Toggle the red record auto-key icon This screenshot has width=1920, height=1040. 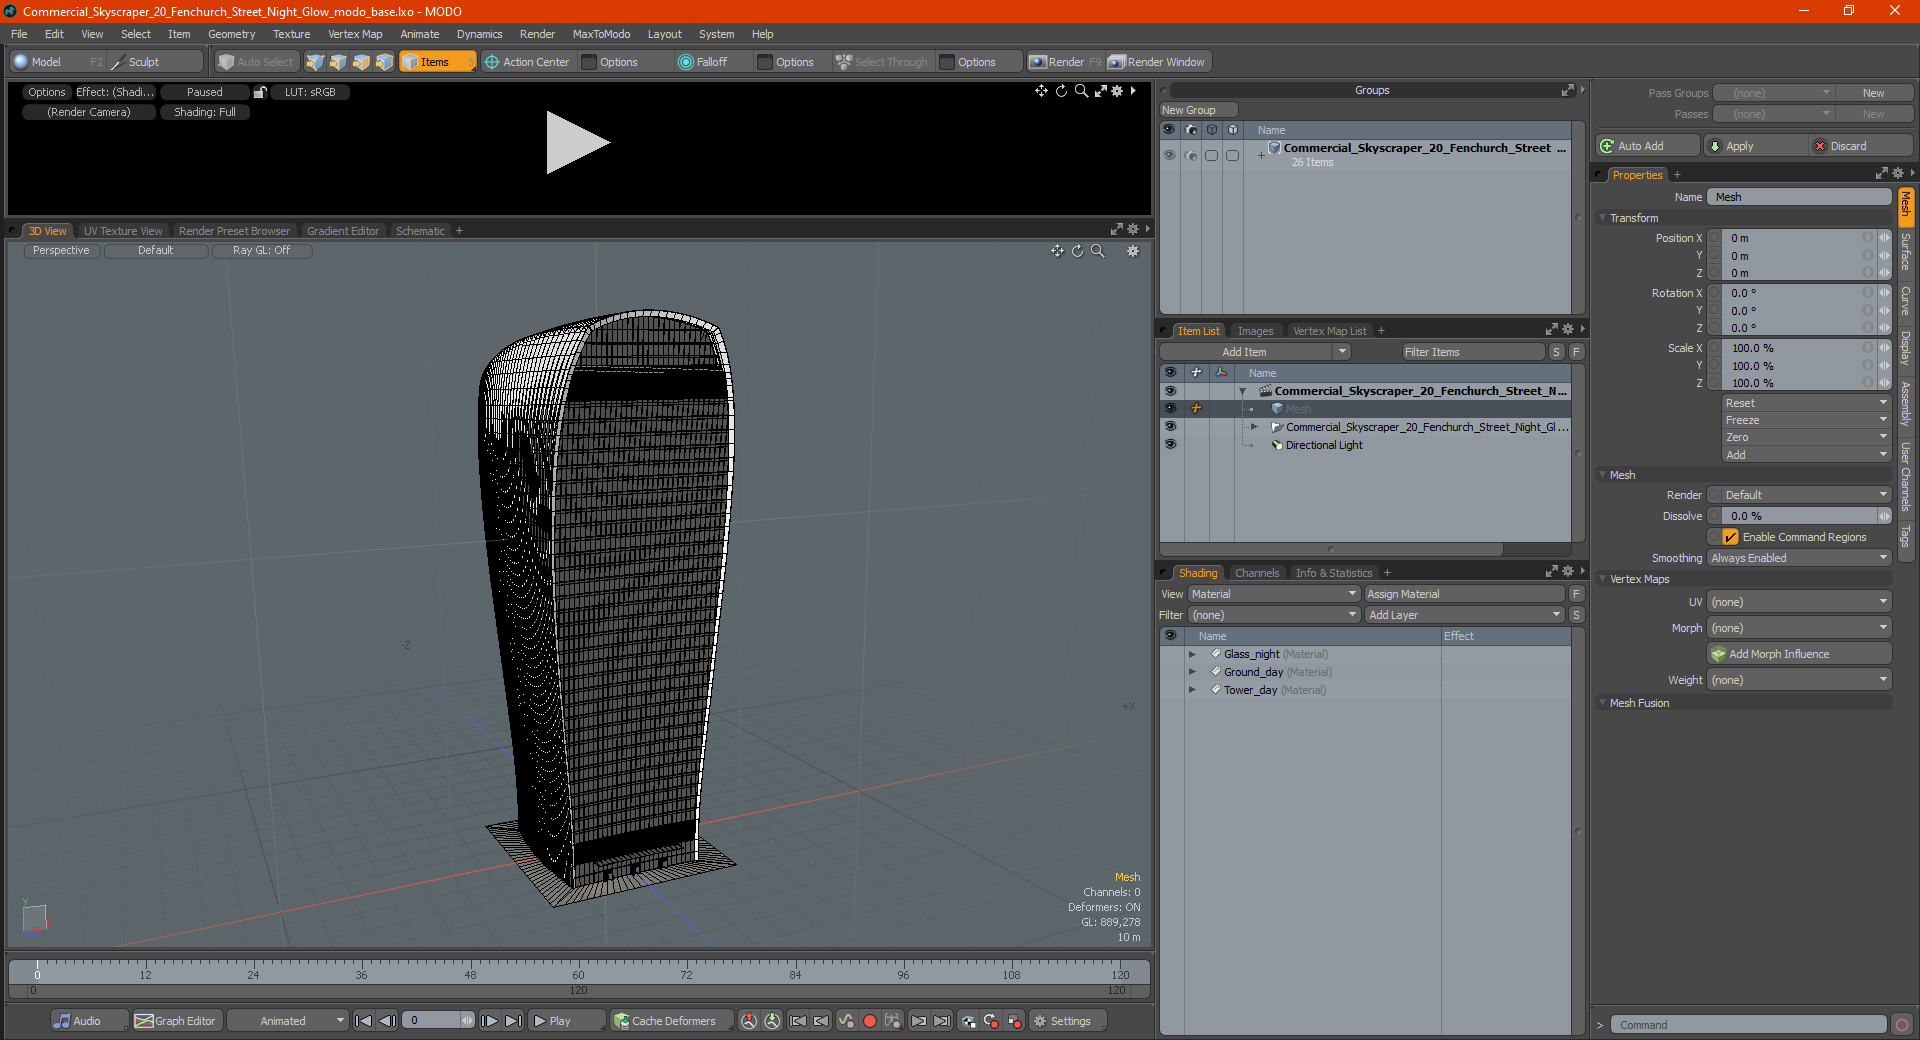click(870, 1021)
